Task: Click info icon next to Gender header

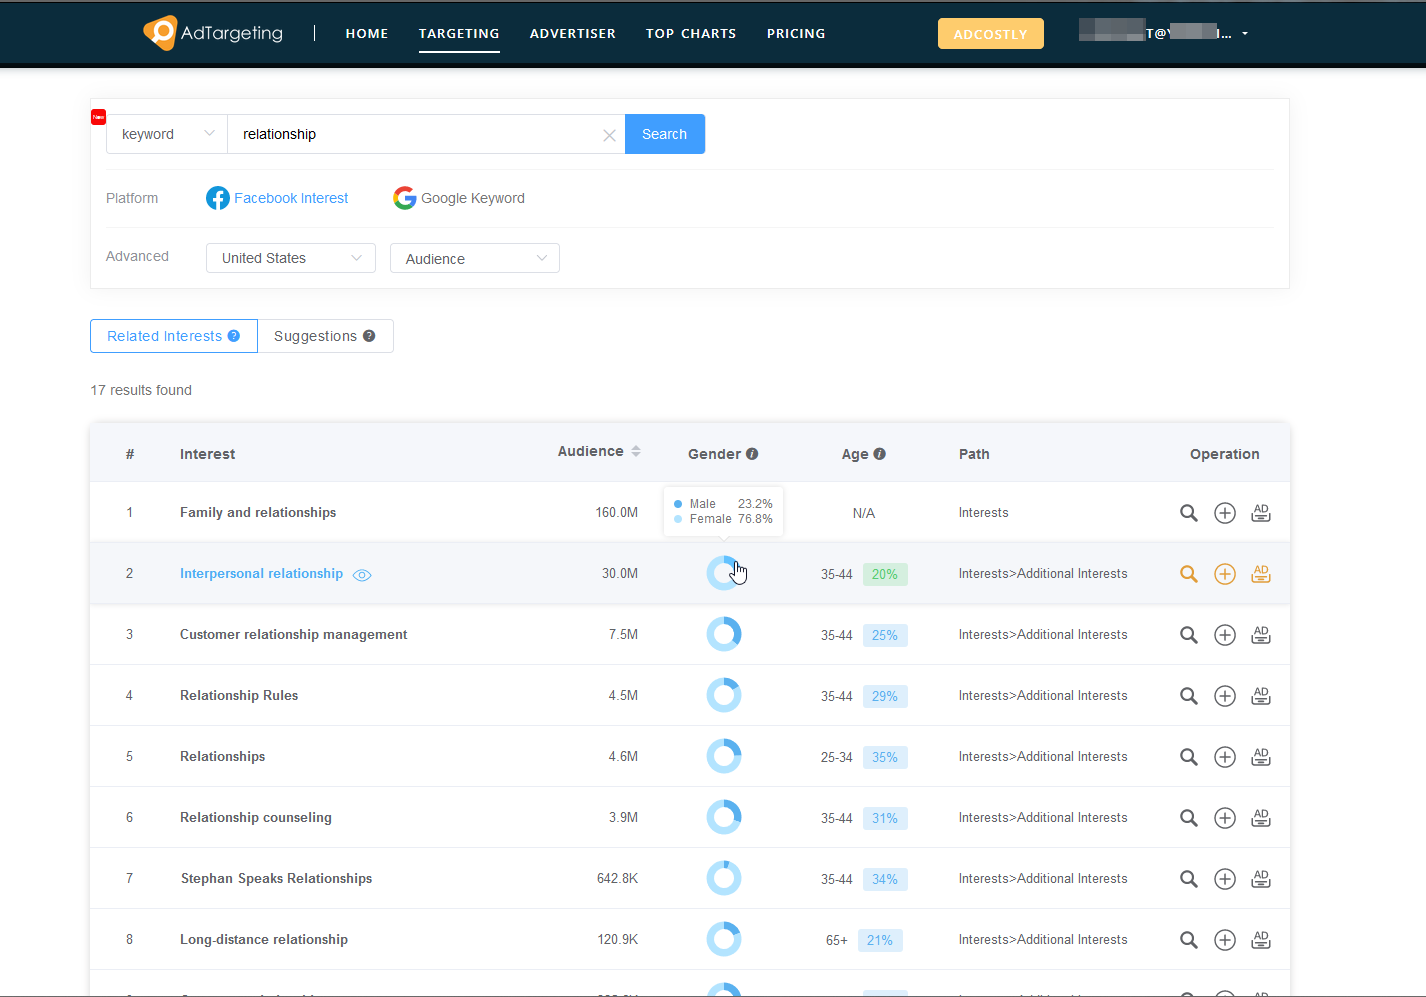Action: tap(752, 454)
